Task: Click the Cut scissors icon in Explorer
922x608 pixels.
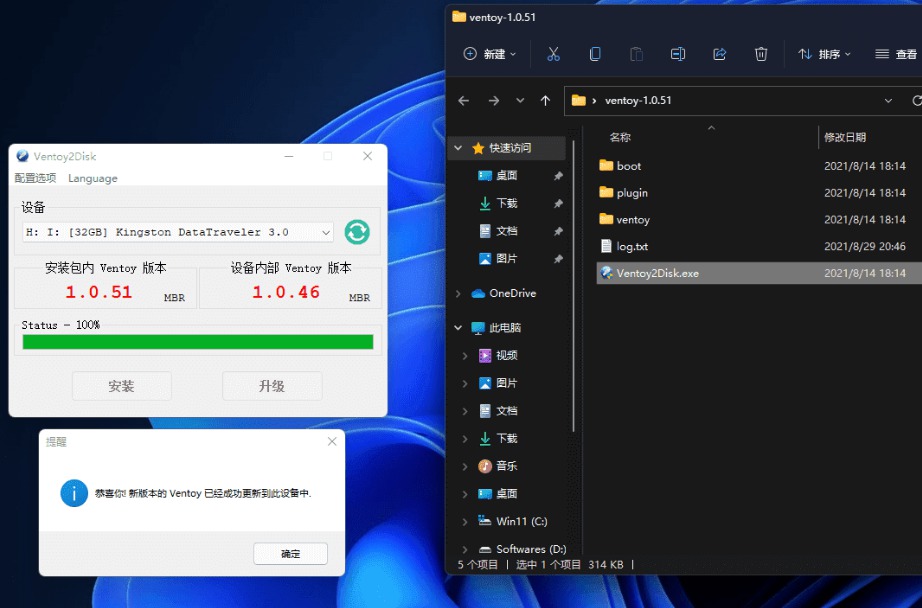Action: pos(553,54)
